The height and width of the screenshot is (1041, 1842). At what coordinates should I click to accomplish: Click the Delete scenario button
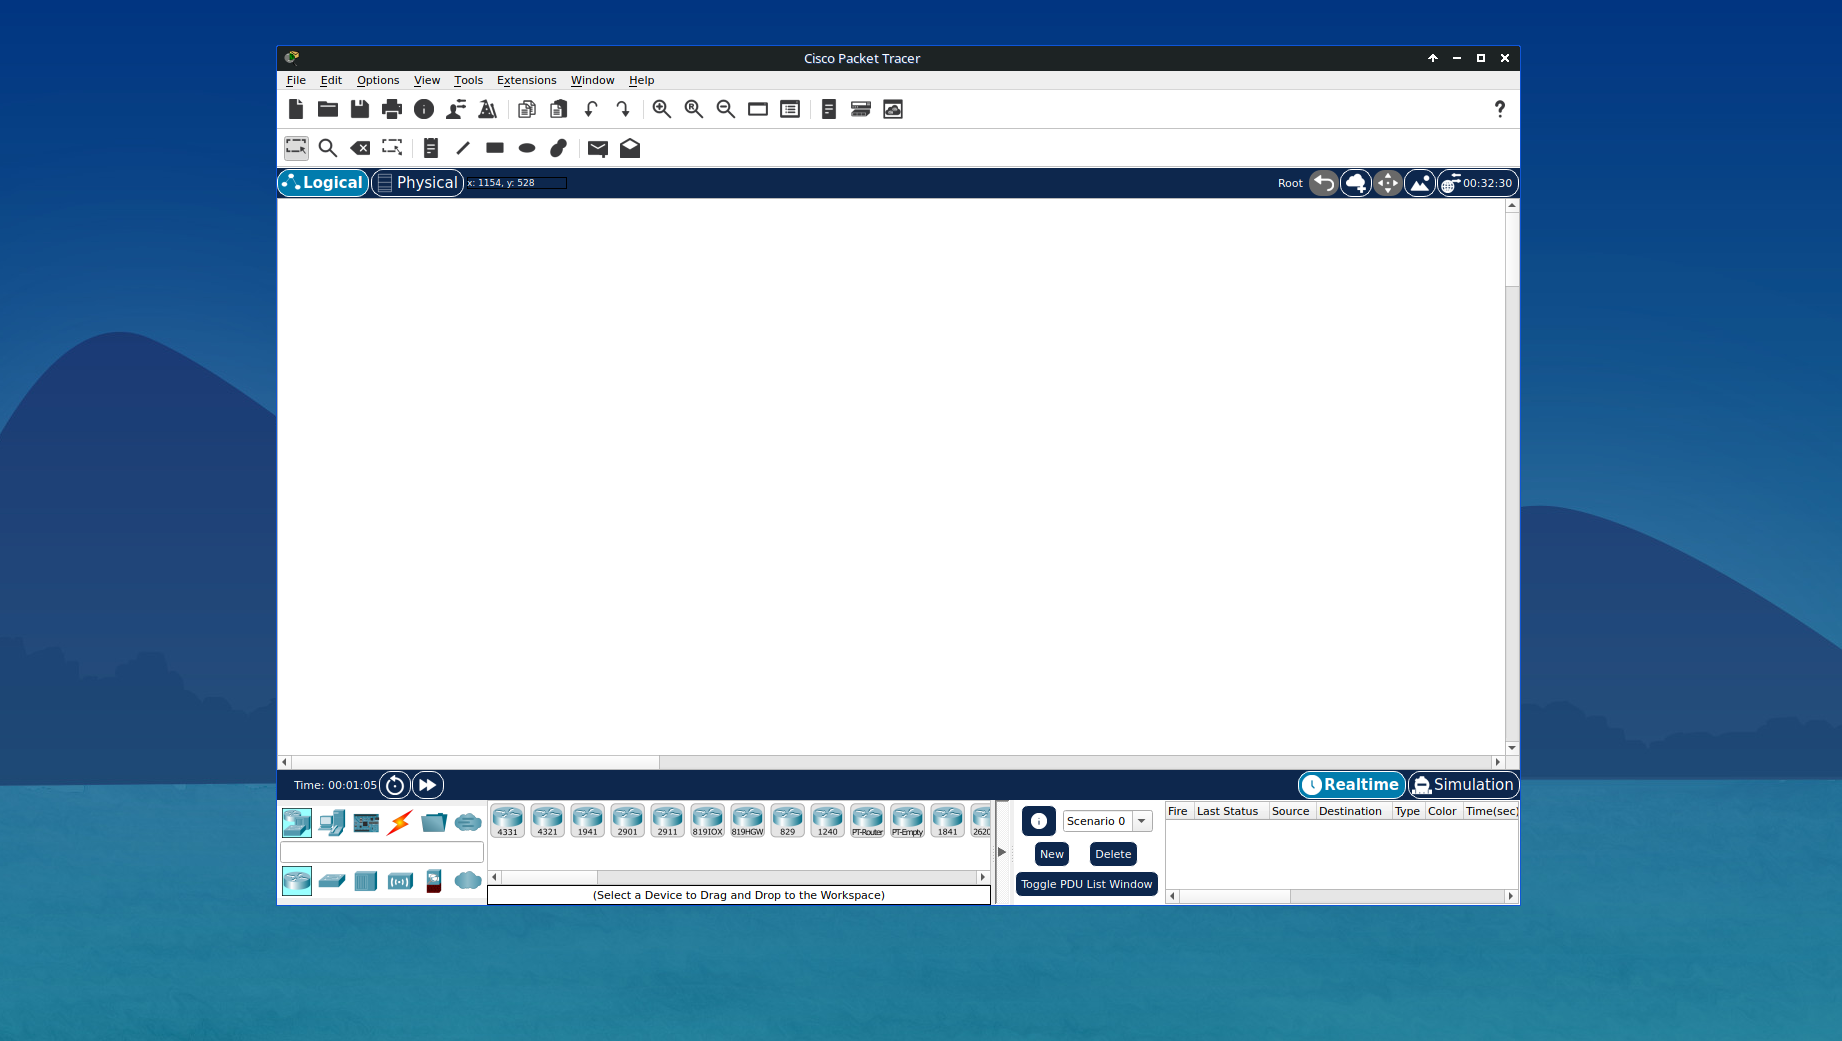click(1113, 854)
